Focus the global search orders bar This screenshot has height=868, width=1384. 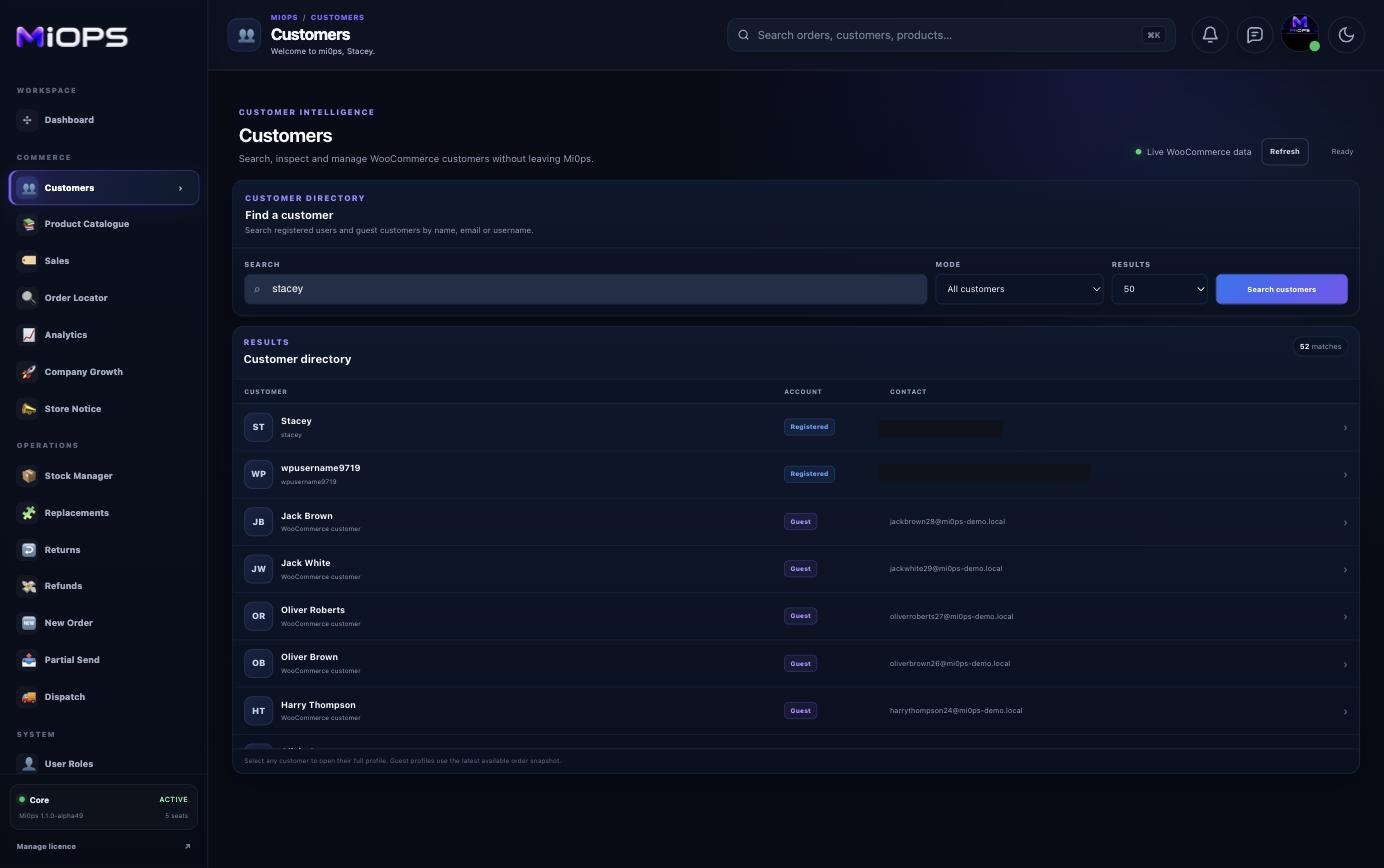(x=951, y=35)
